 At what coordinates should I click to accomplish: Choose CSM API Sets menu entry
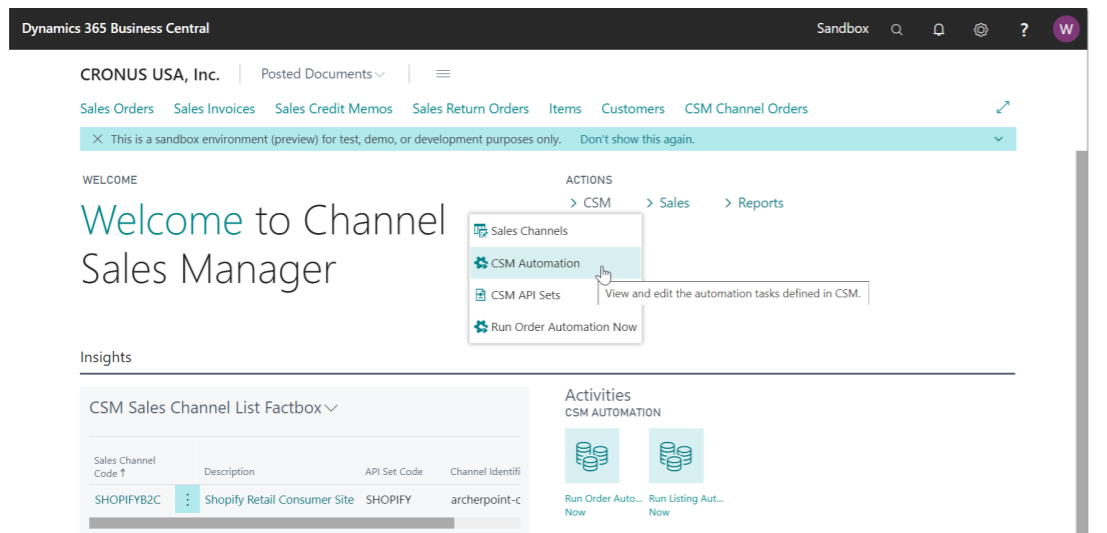click(556, 295)
